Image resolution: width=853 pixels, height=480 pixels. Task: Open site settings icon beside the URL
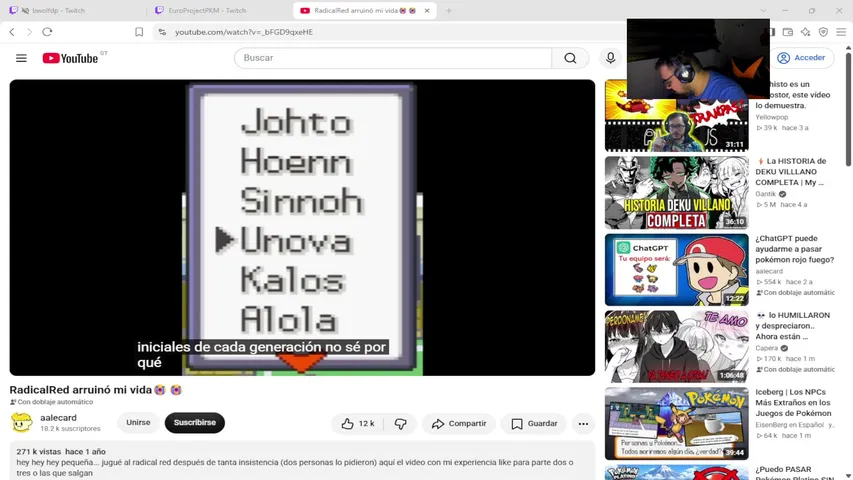[162, 32]
